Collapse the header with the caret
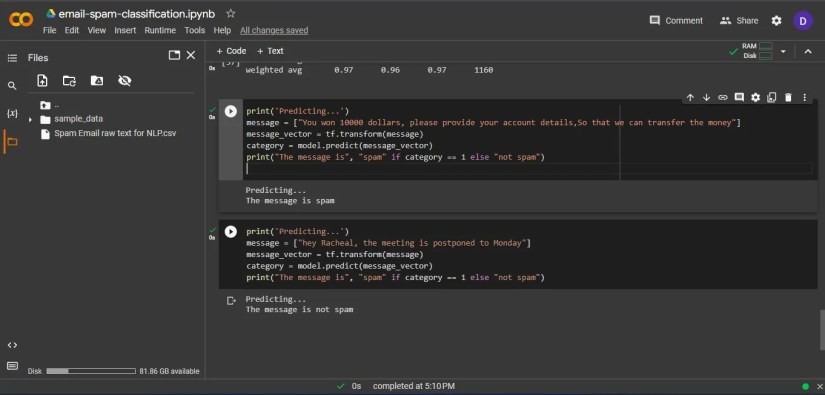825x395 pixels. pyautogui.click(x=808, y=51)
